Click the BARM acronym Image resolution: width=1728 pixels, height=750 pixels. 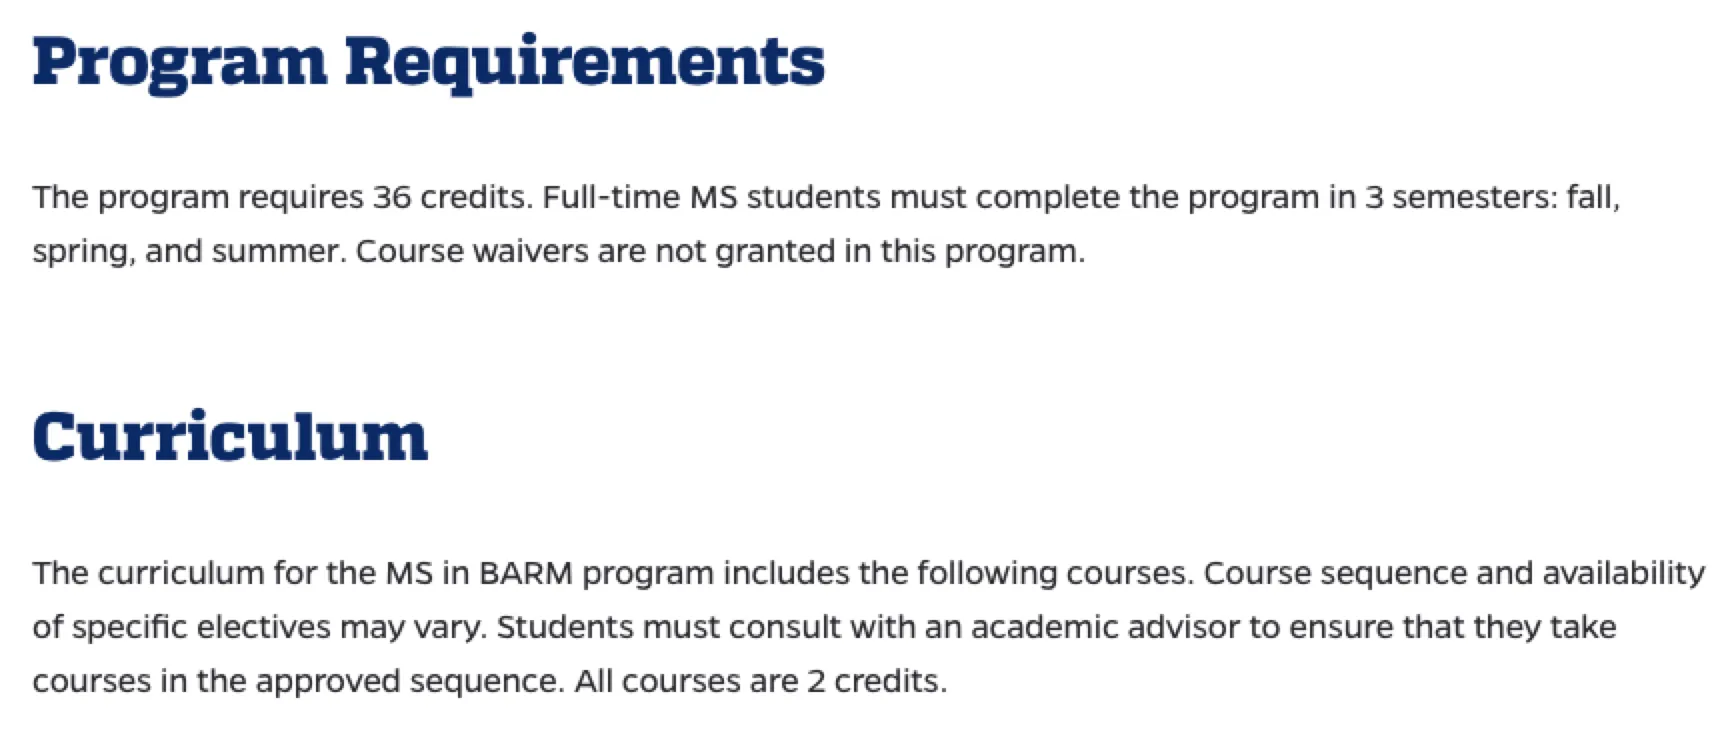point(525,573)
